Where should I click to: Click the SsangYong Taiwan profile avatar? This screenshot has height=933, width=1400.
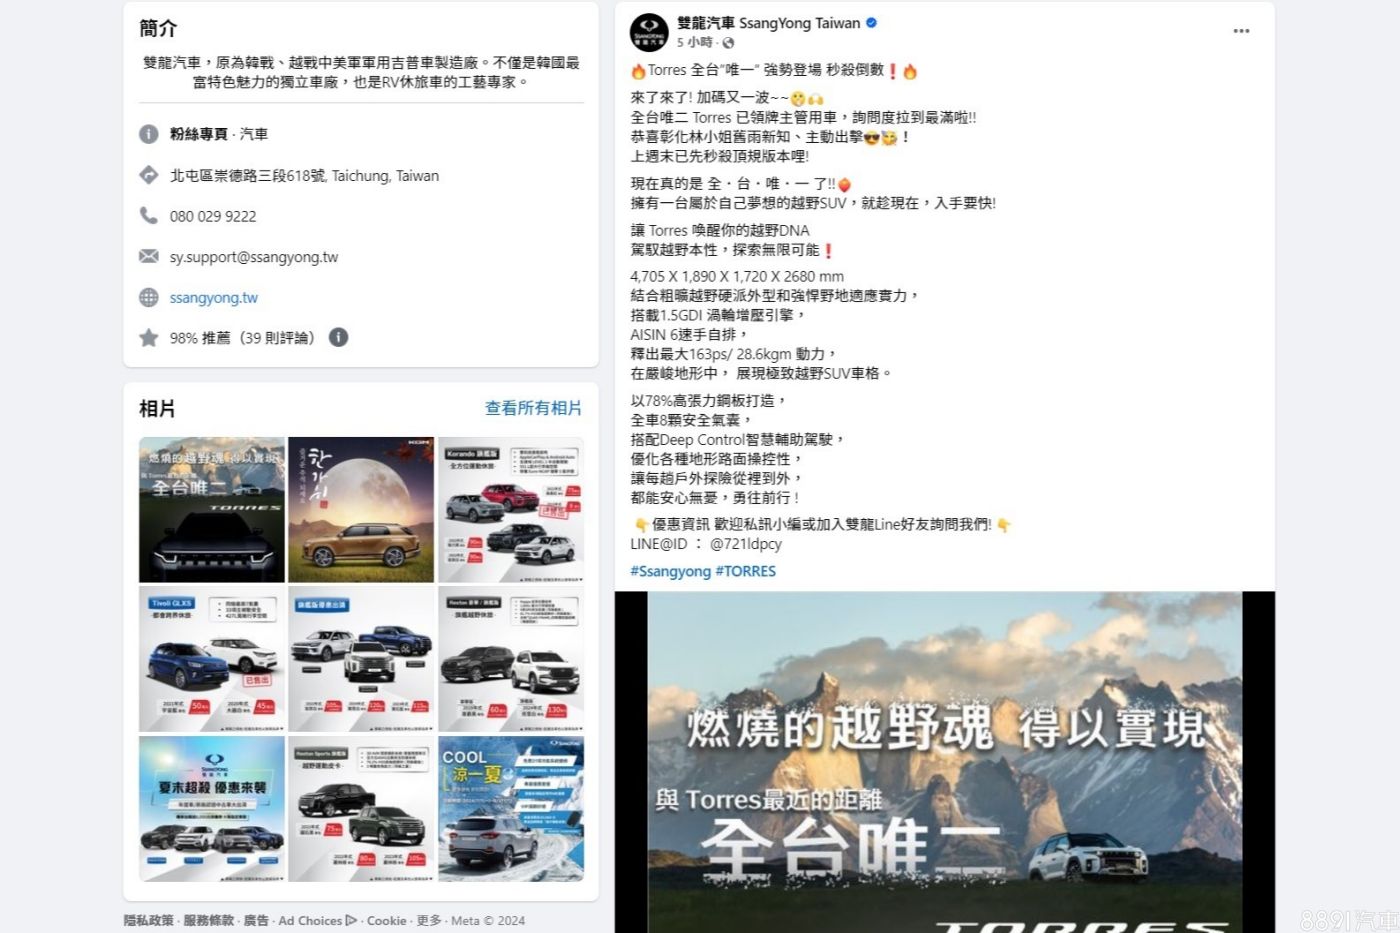(649, 32)
